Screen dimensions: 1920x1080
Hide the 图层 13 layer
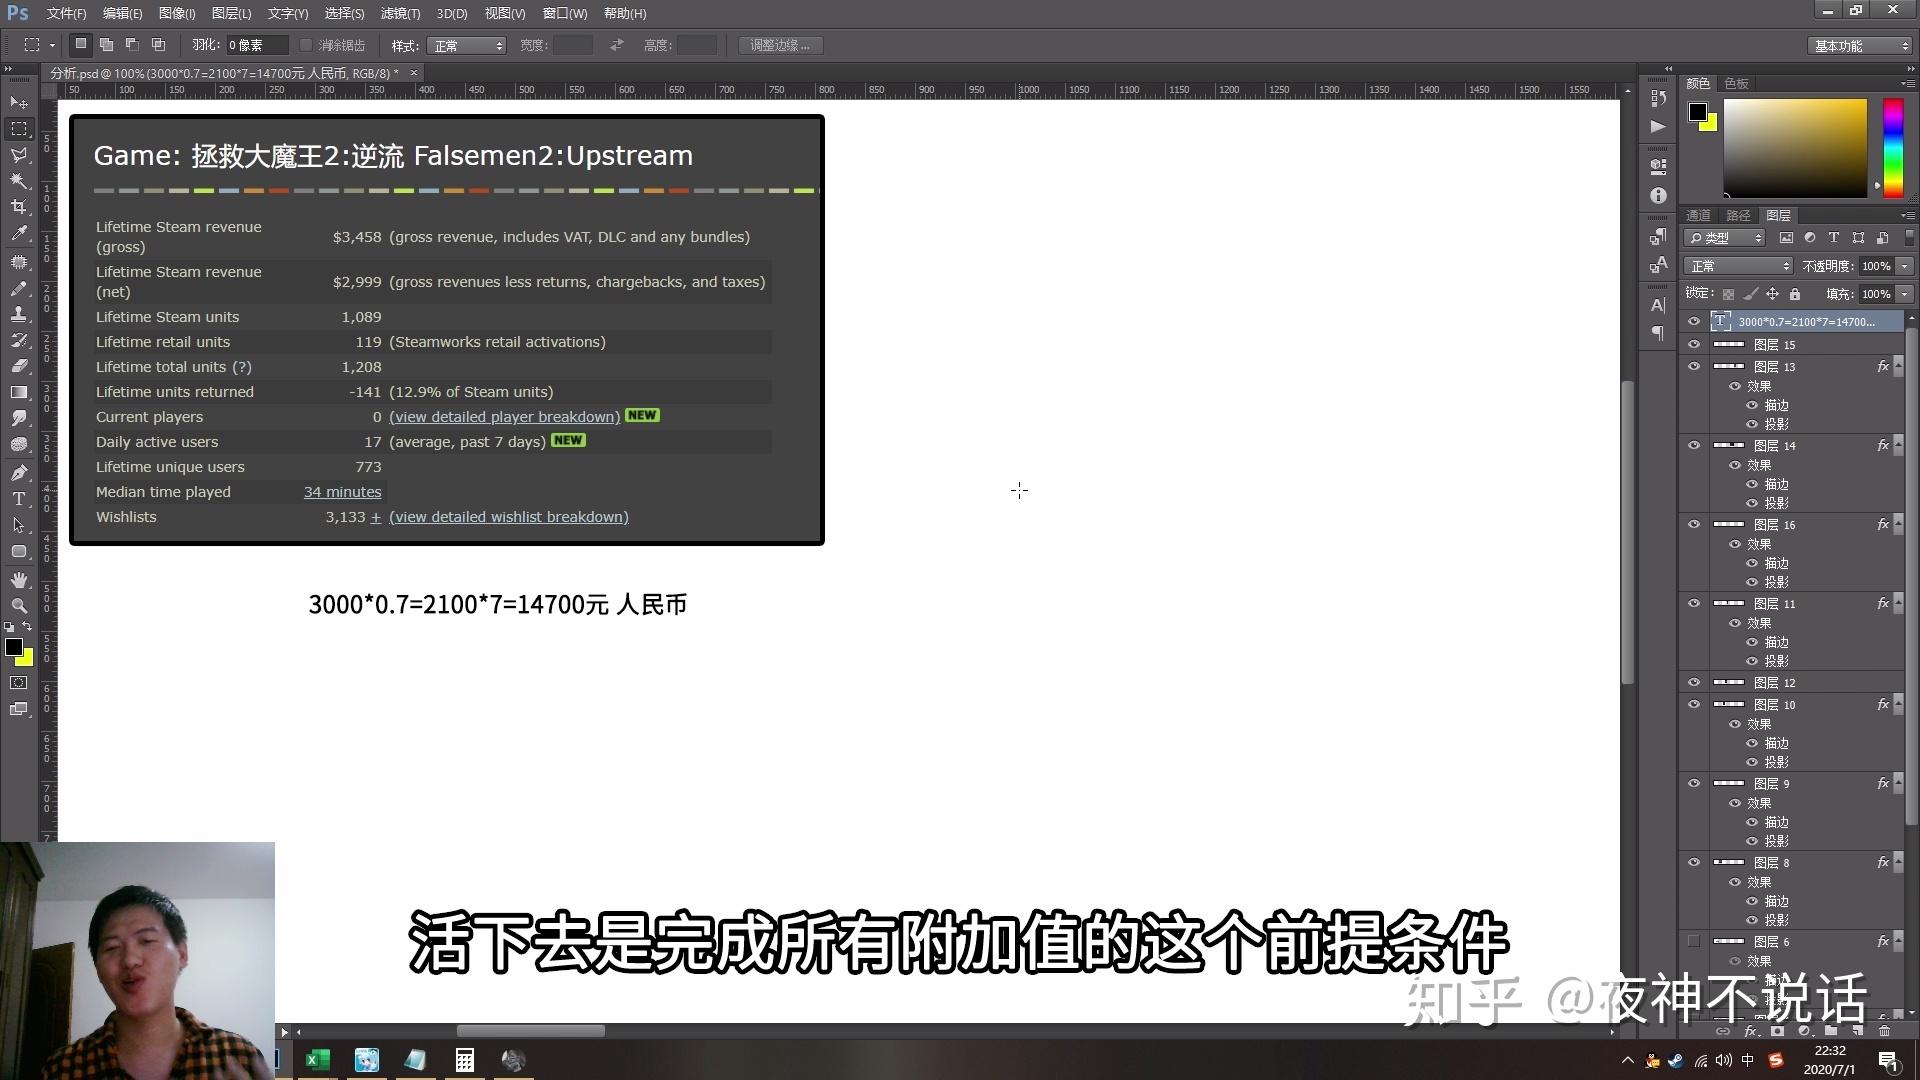tap(1694, 366)
